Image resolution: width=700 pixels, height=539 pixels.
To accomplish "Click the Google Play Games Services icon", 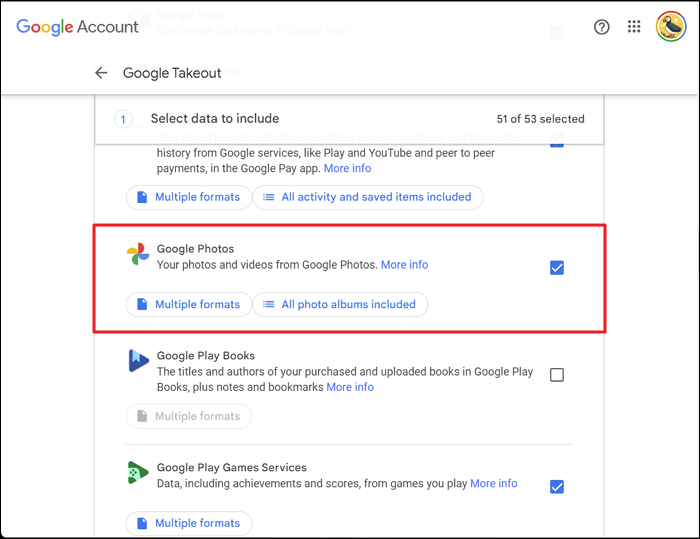I will (138, 473).
